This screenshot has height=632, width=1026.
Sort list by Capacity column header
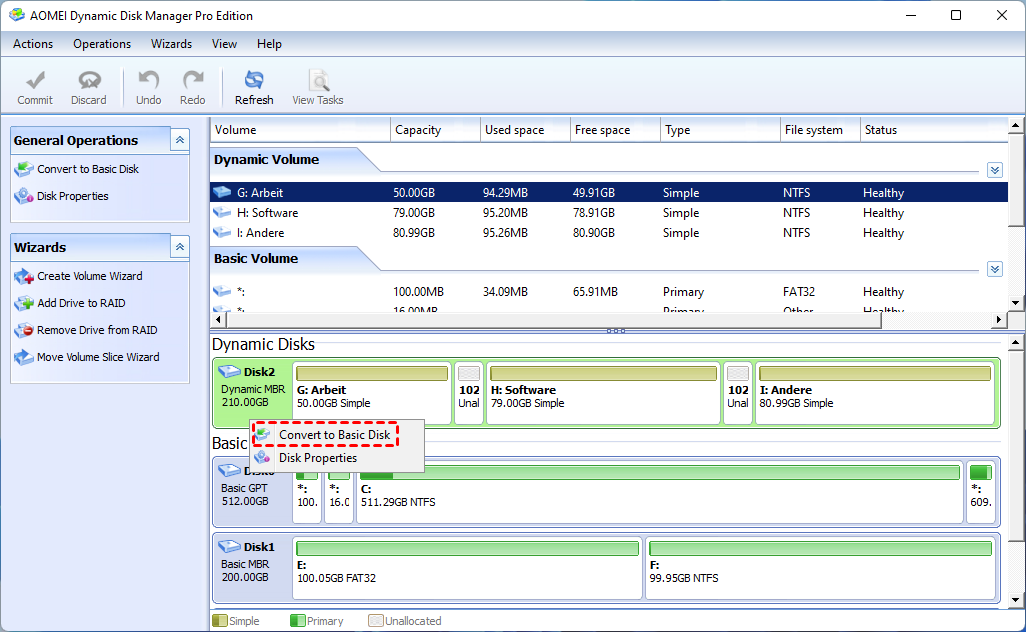point(416,130)
